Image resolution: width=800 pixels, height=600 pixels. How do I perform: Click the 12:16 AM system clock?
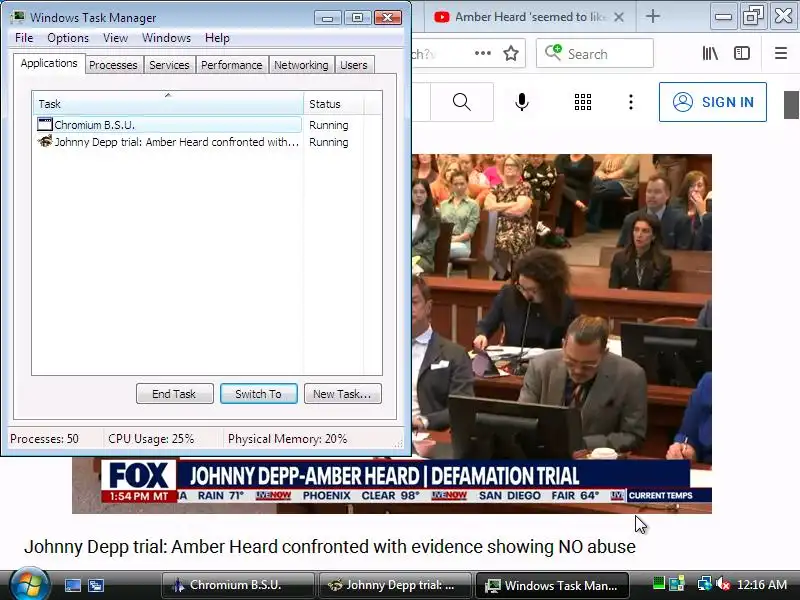pos(762,585)
